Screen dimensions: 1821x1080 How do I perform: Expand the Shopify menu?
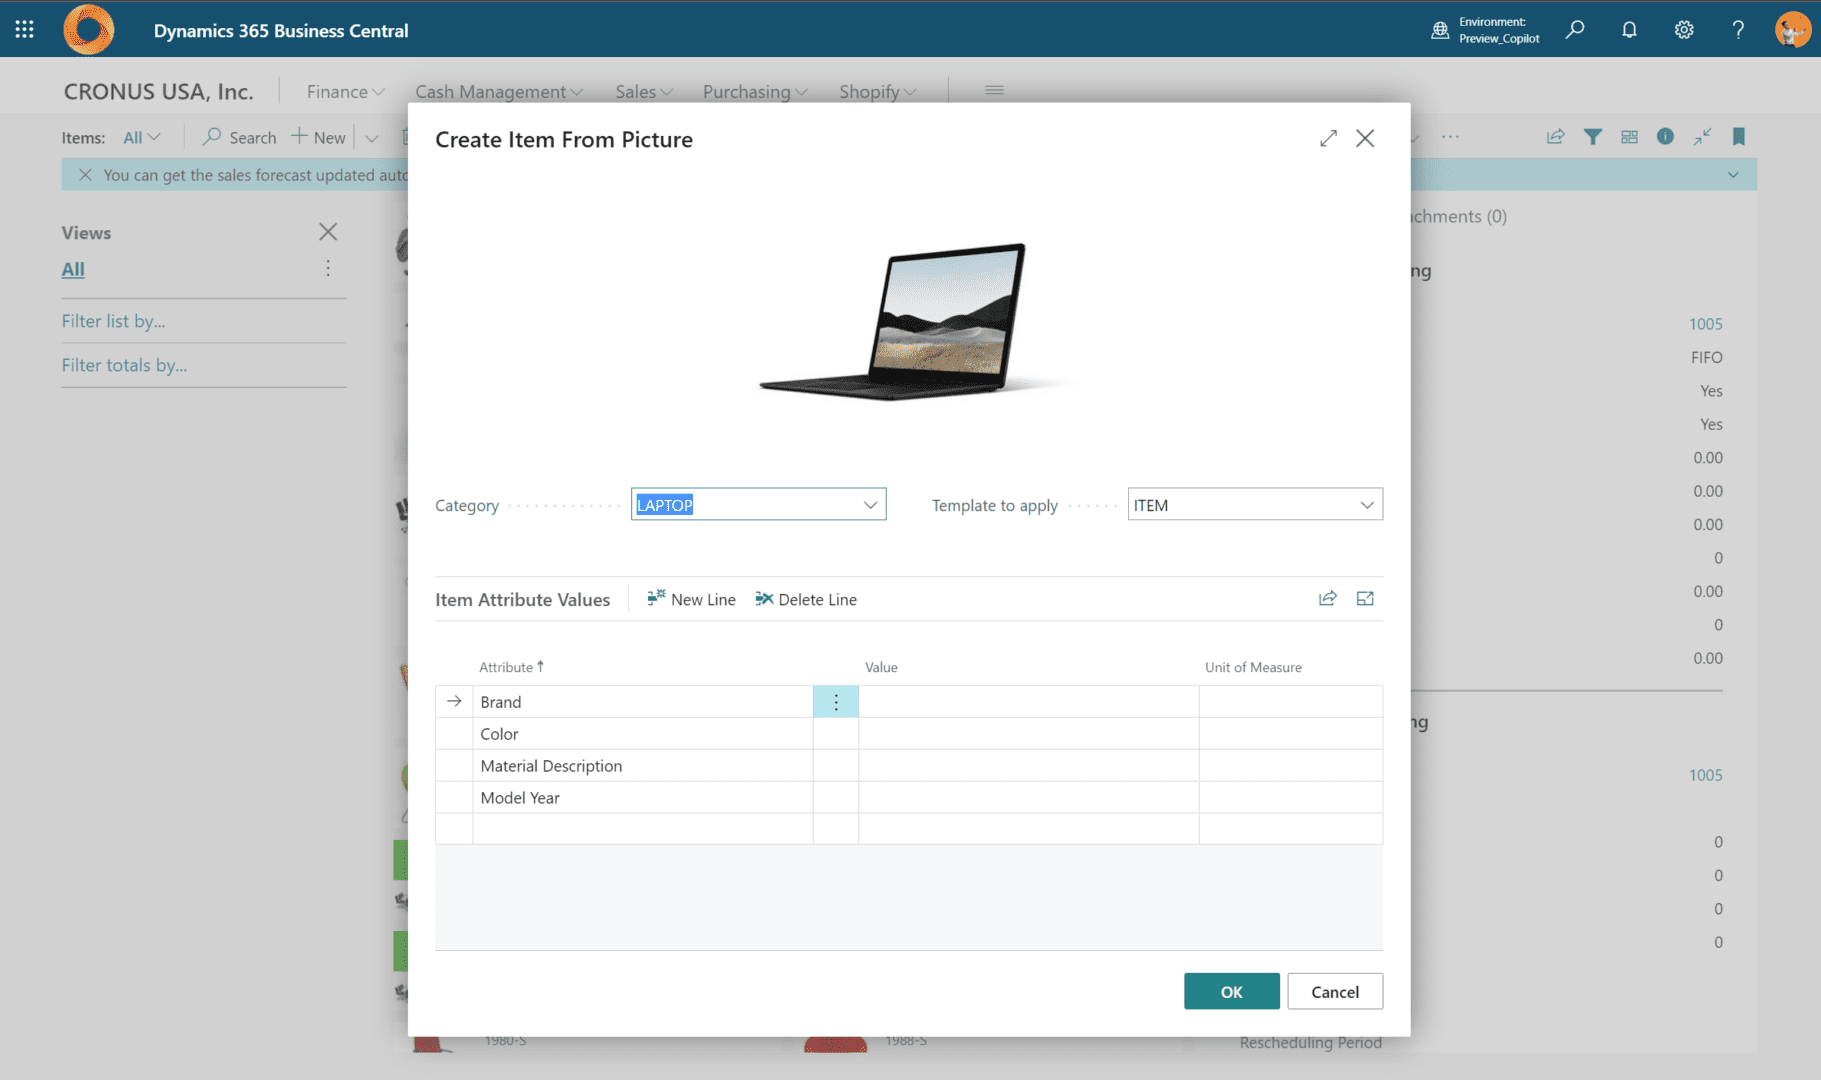(878, 91)
